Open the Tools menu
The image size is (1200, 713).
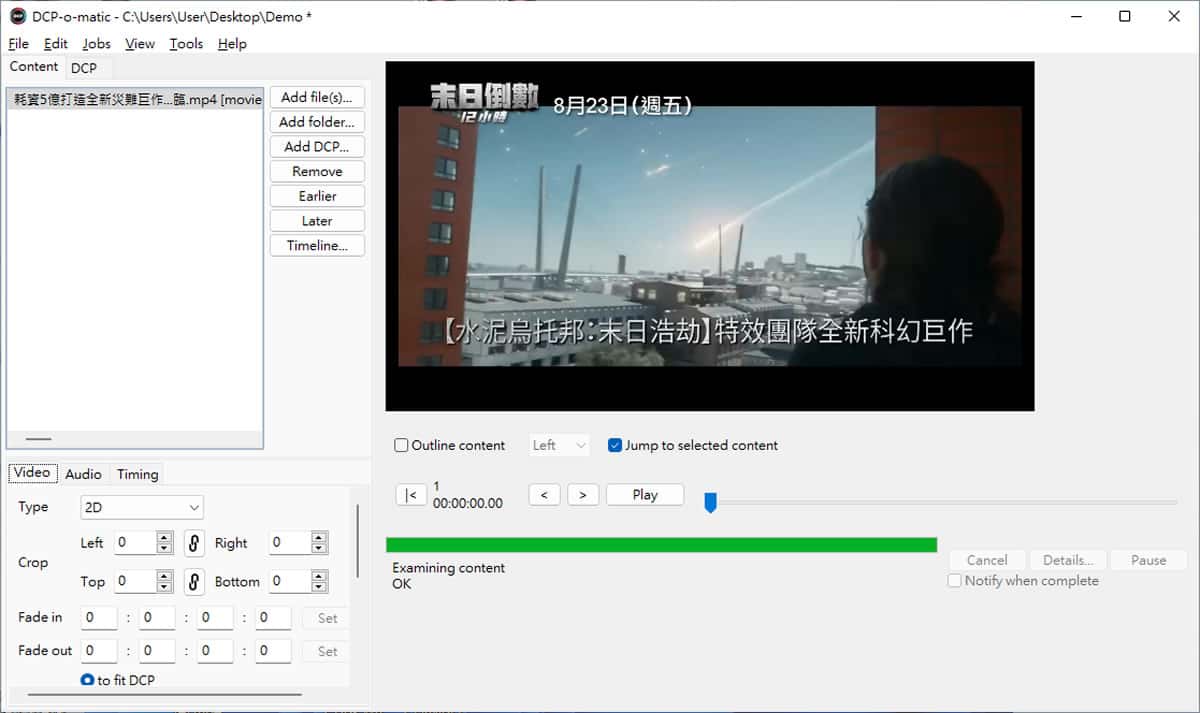186,44
